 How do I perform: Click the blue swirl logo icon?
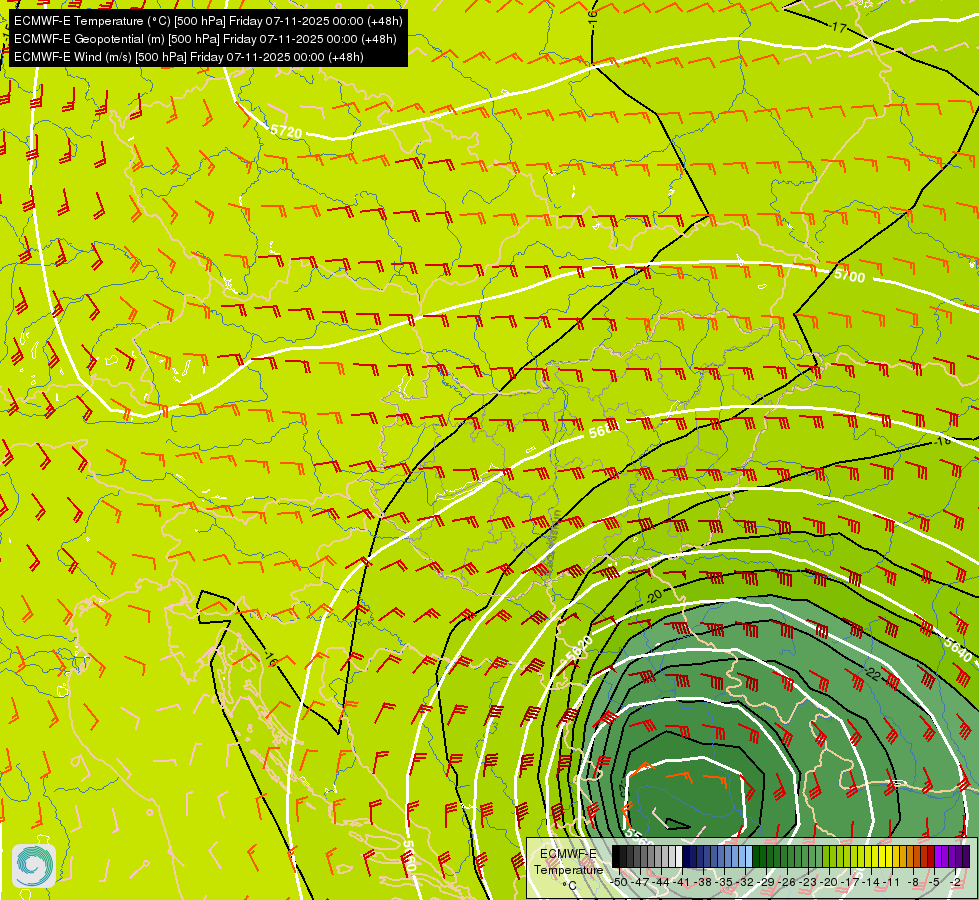(x=34, y=866)
